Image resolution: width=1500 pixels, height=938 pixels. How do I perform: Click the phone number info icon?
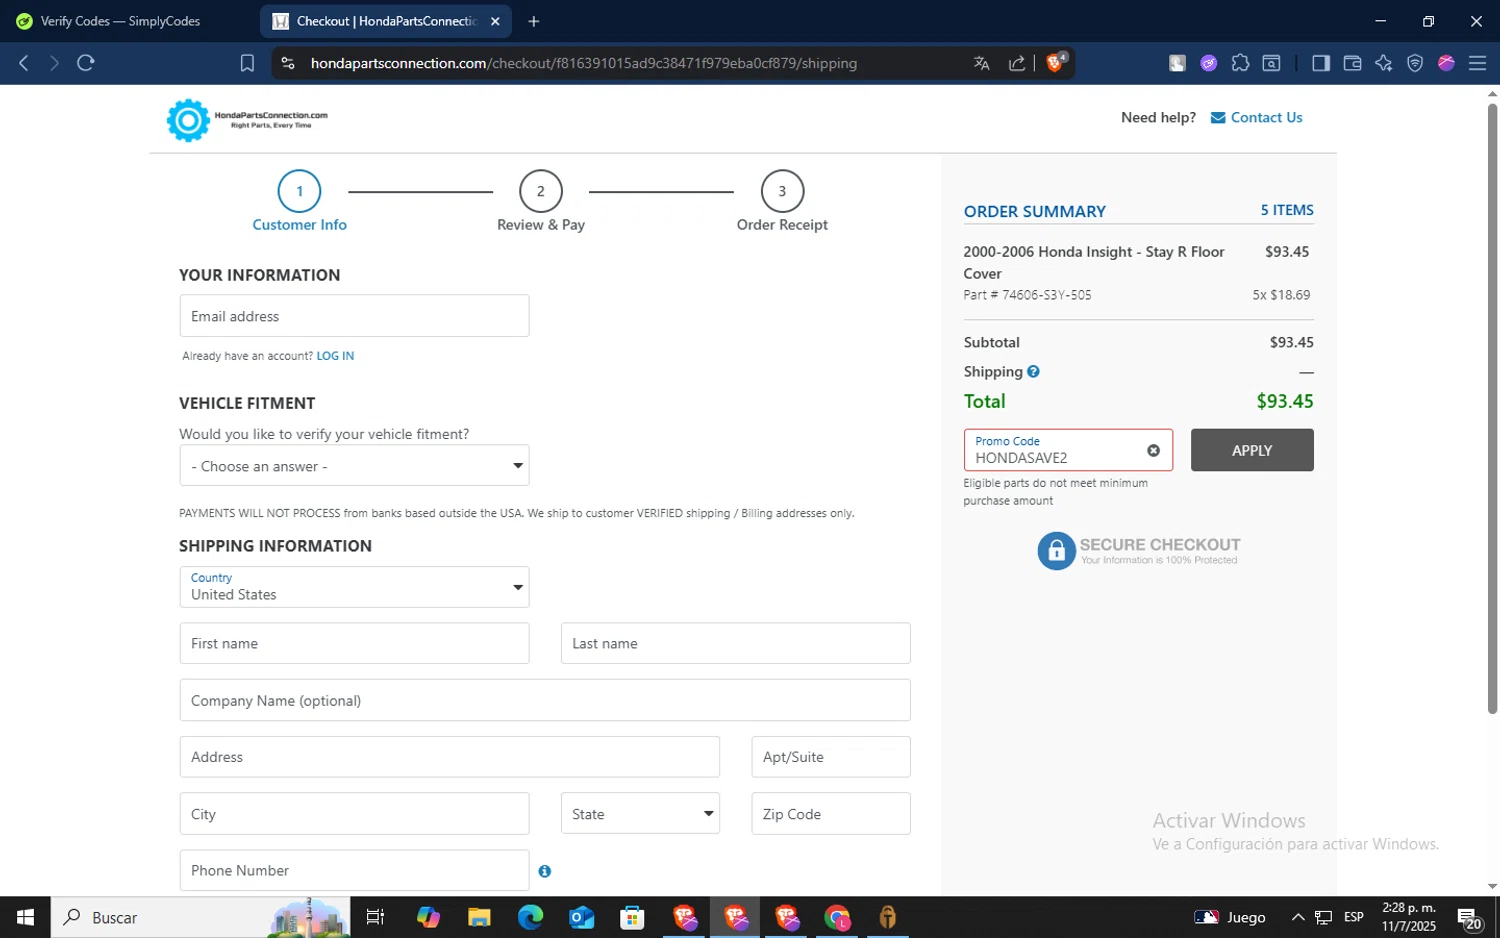click(545, 871)
